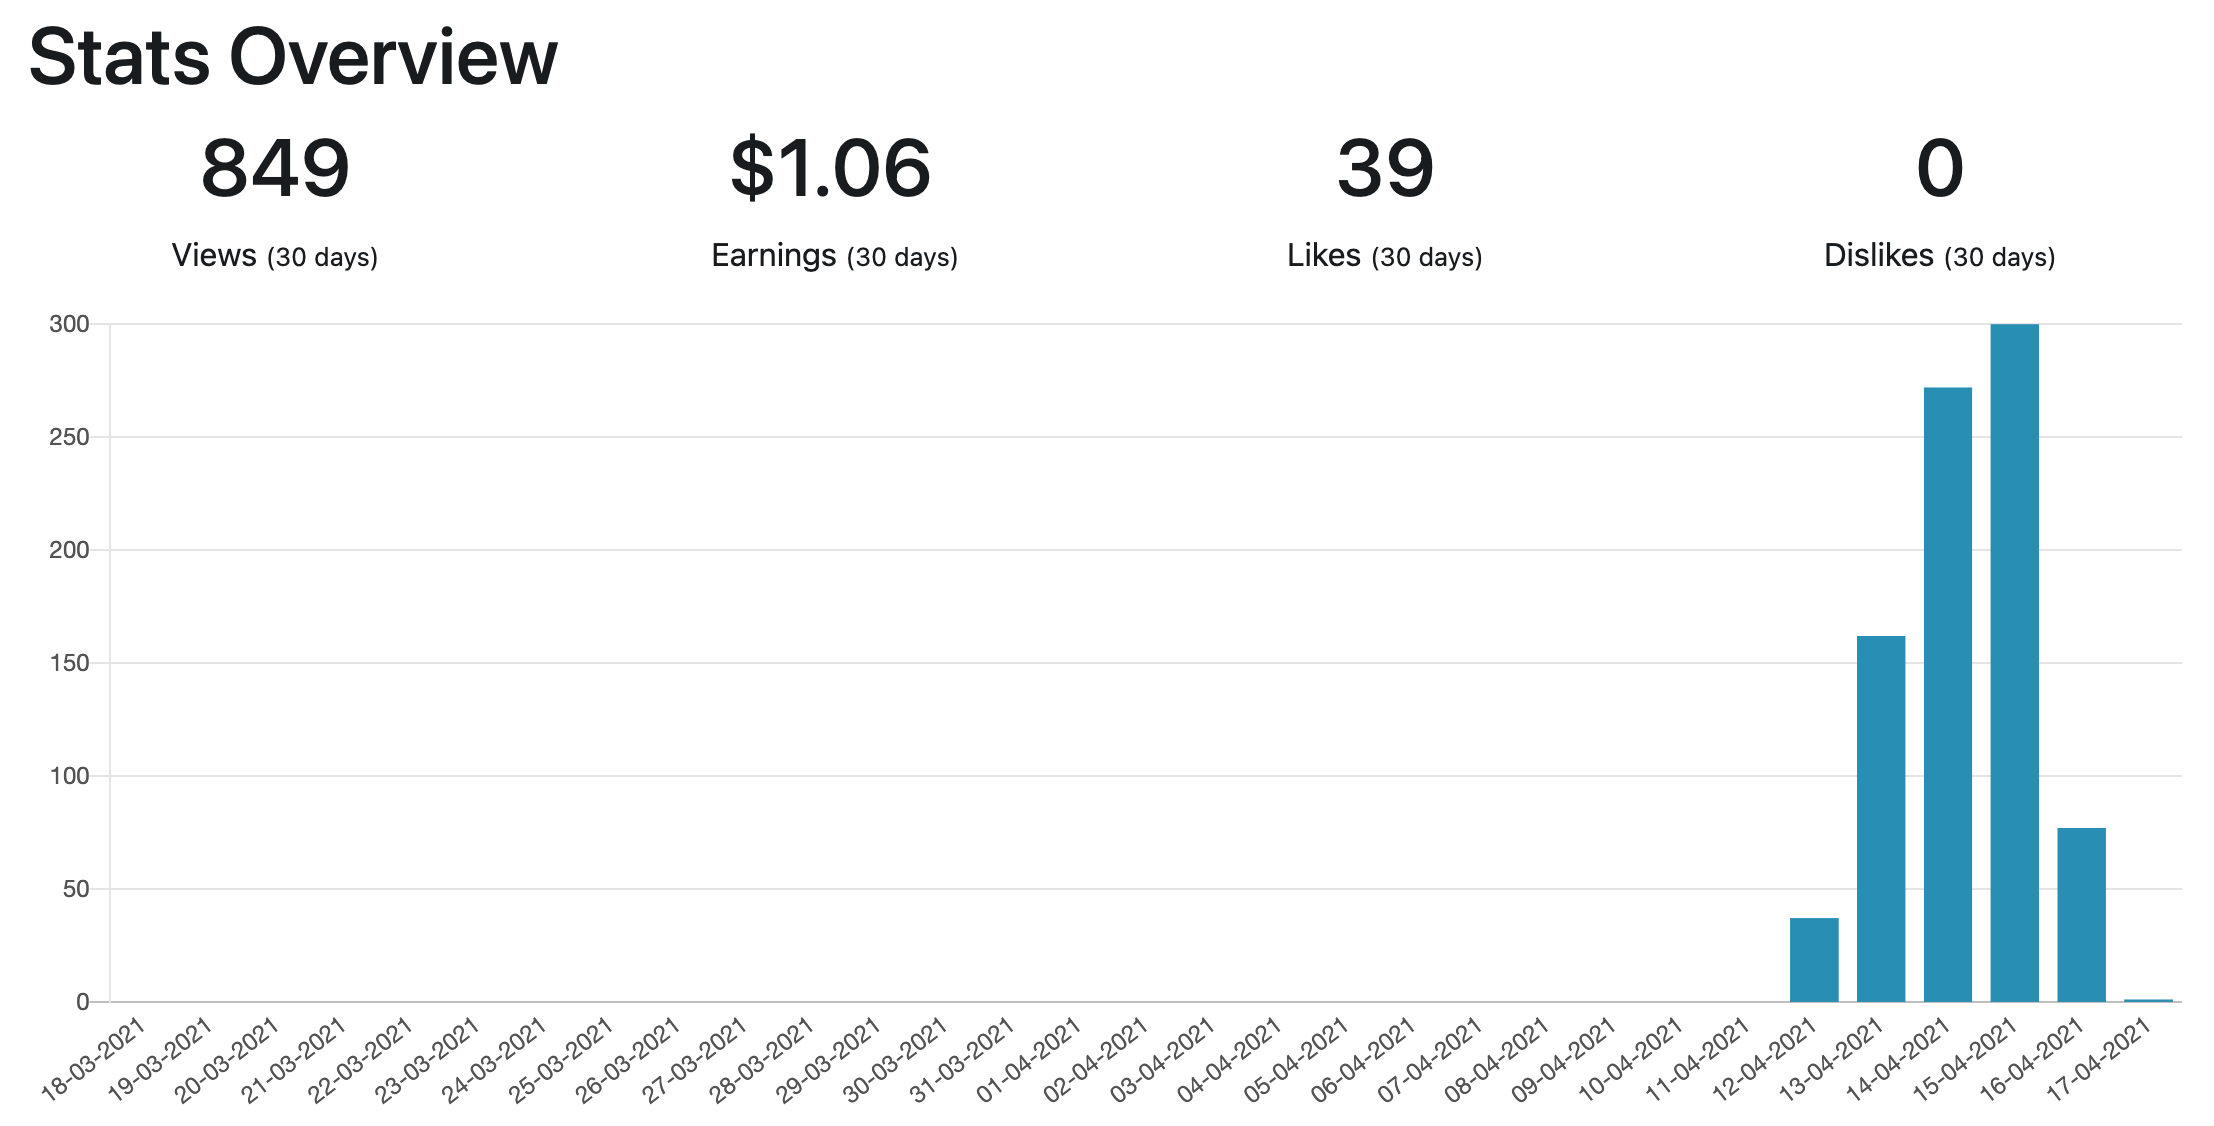
Task: Click the 50 y-axis label
Action: point(76,889)
